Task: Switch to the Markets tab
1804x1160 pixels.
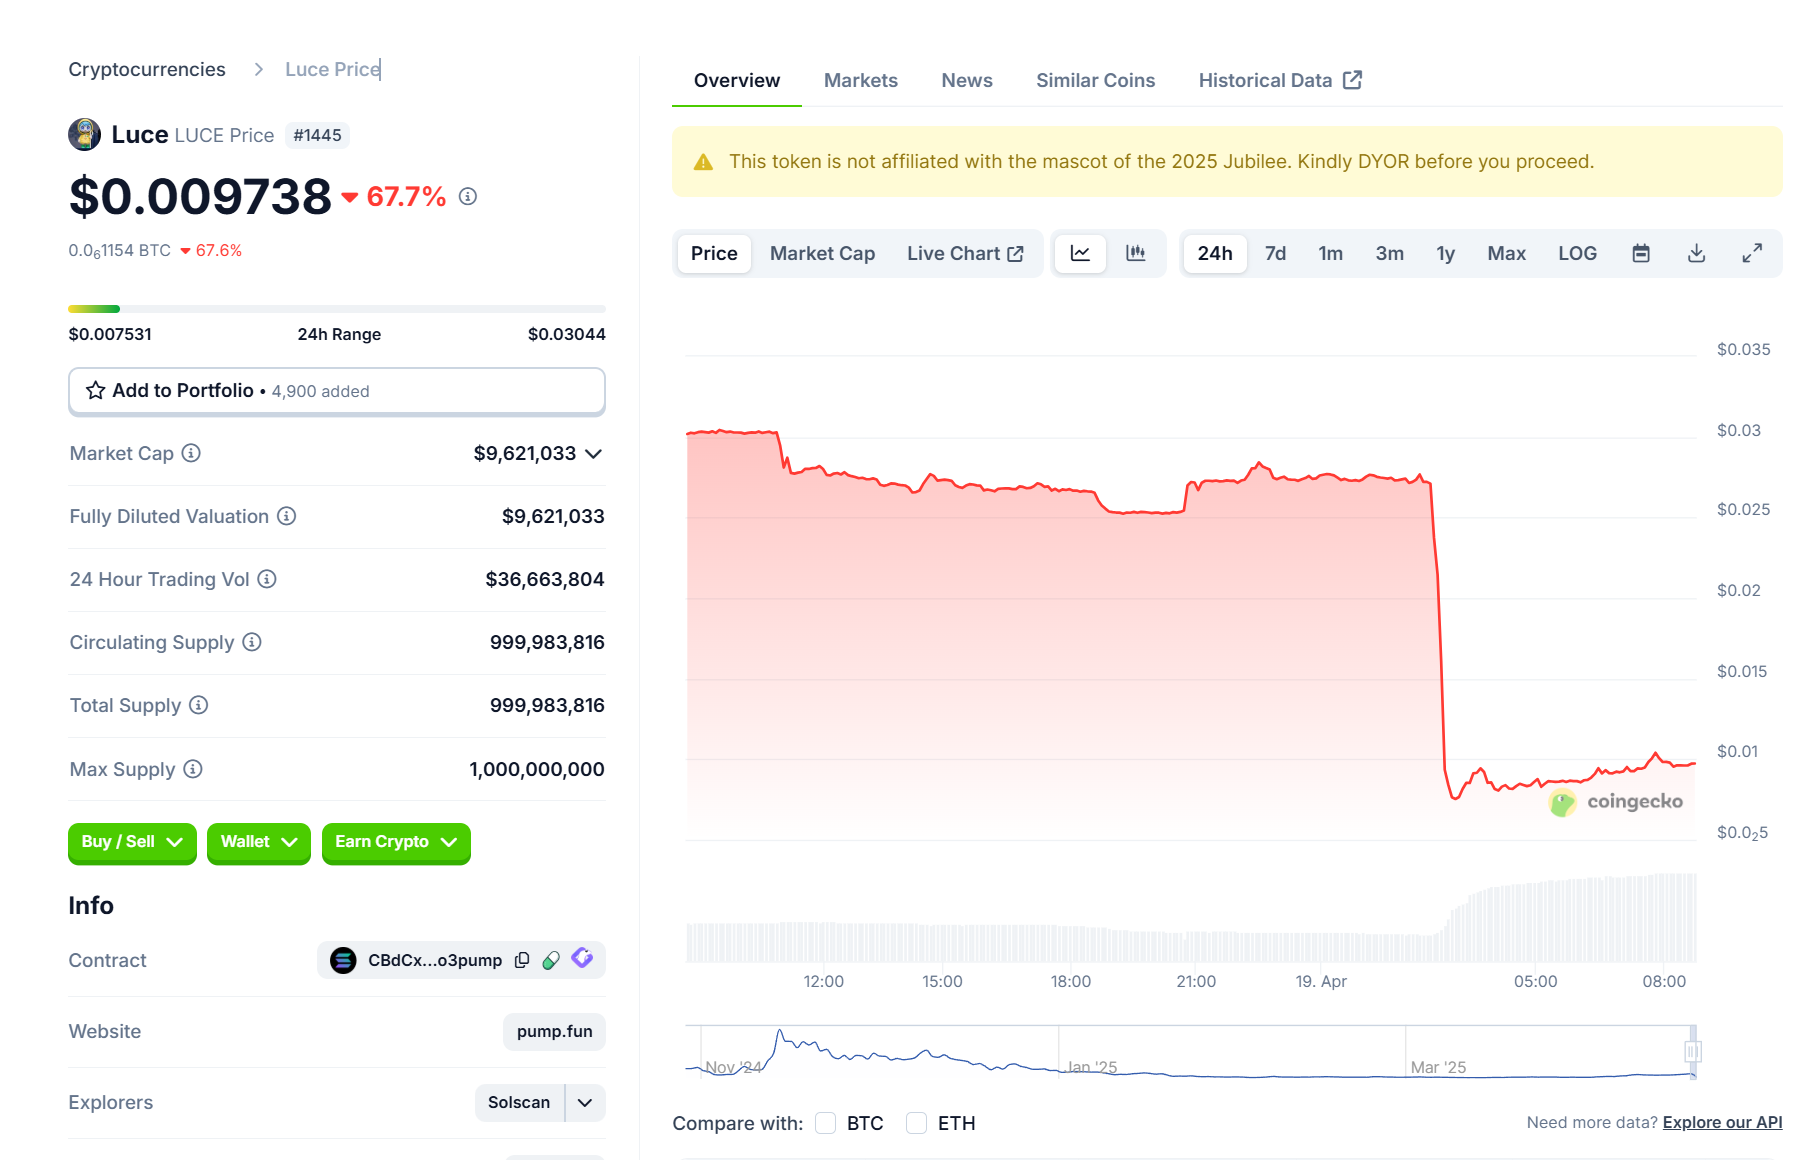Action: [x=860, y=80]
